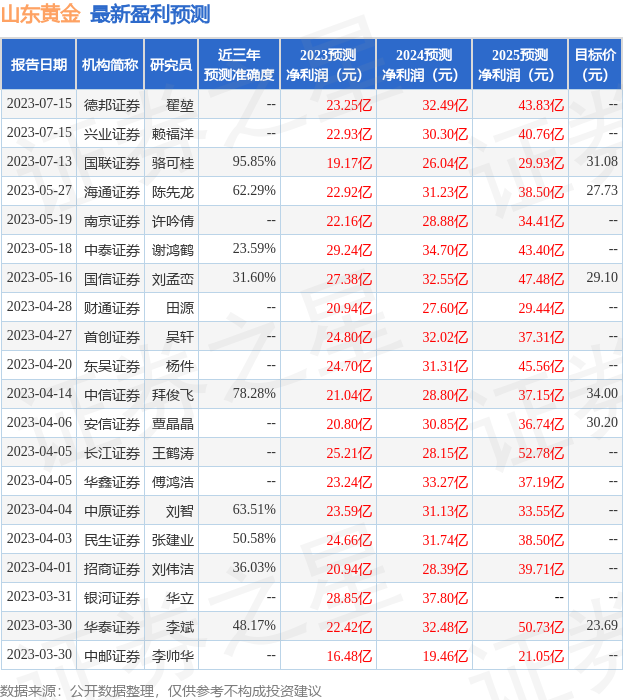
Task: Click institution name 国信证券
Action: pyautogui.click(x=112, y=279)
